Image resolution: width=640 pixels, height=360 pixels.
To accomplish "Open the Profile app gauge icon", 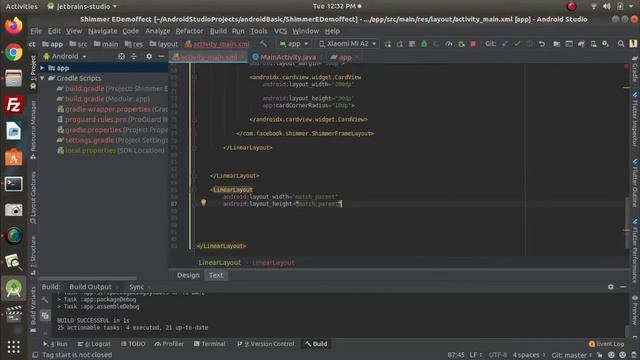I will click(449, 44).
